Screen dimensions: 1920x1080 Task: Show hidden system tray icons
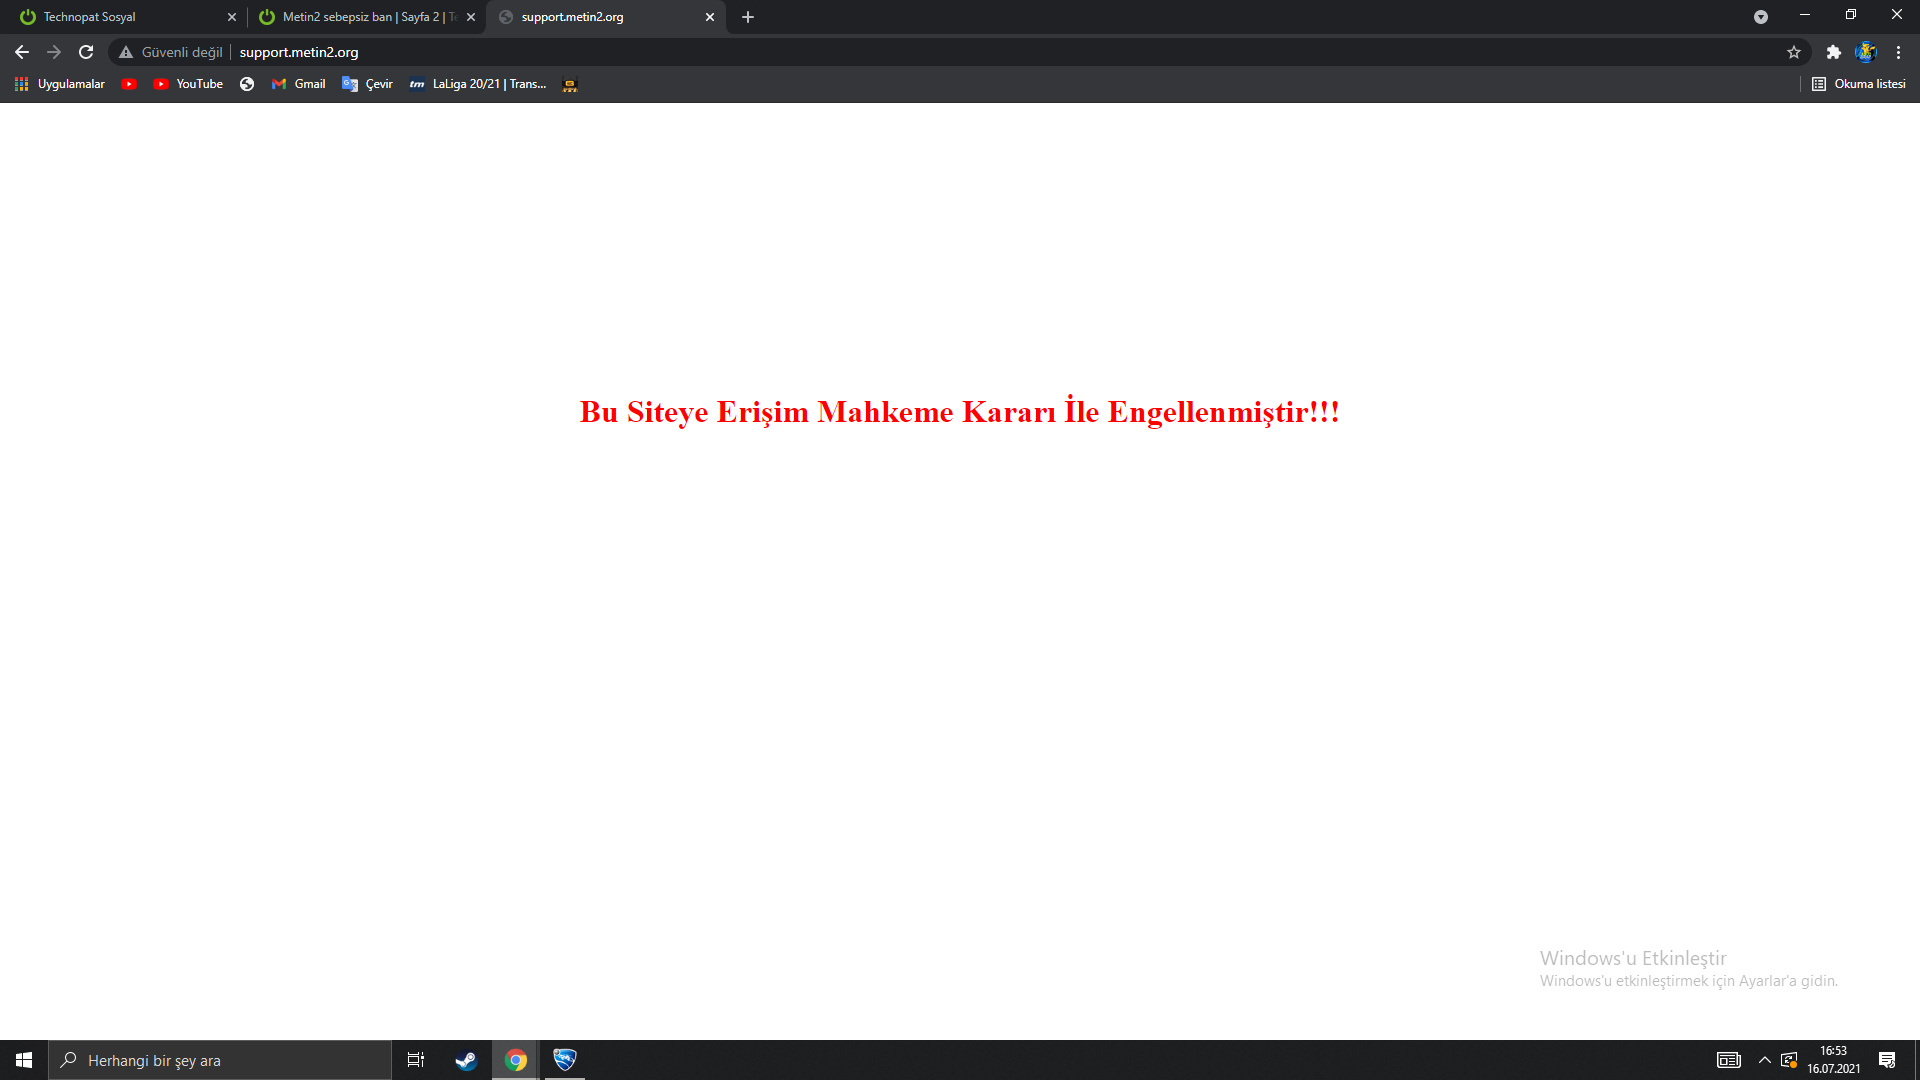(1764, 1060)
